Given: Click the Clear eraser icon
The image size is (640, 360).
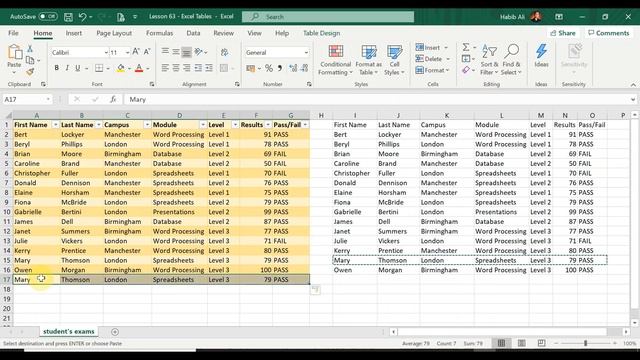Looking at the screenshot, I should 466,70.
